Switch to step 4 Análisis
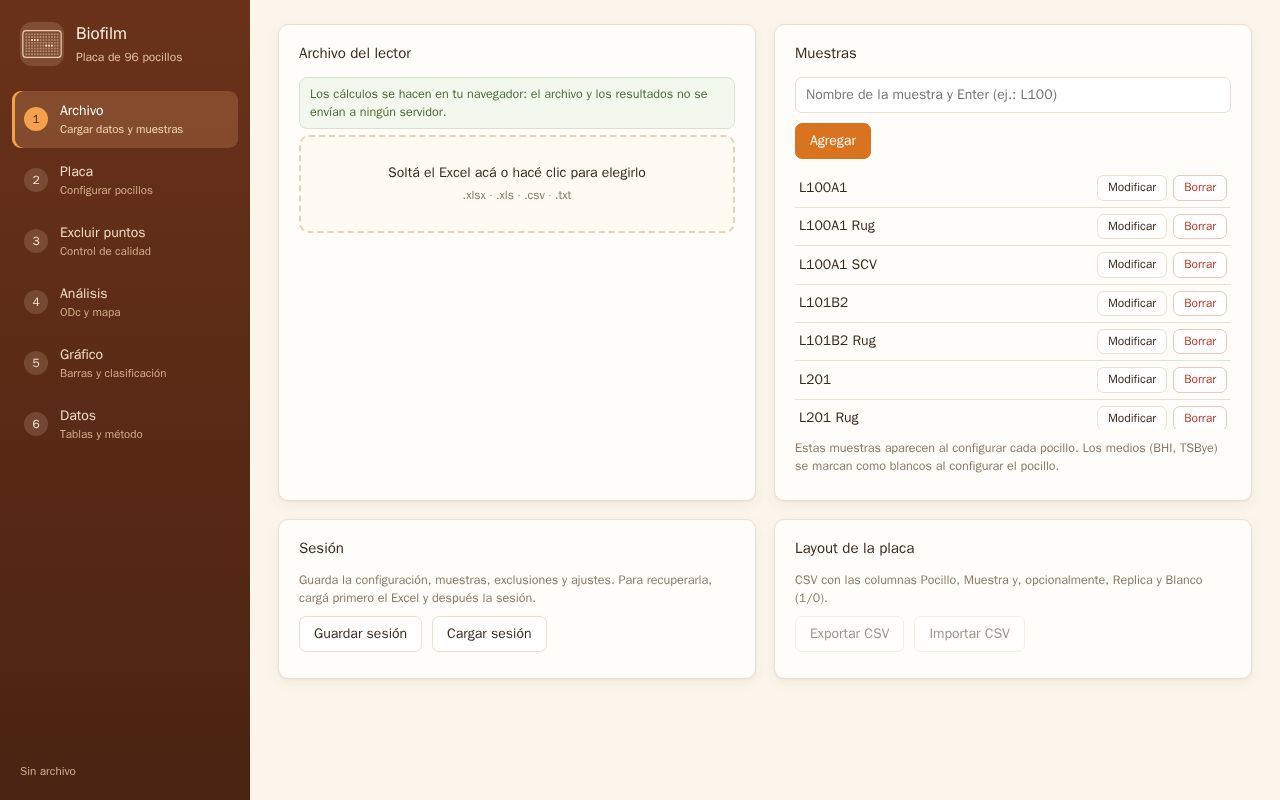The height and width of the screenshot is (800, 1280). pos(125,302)
